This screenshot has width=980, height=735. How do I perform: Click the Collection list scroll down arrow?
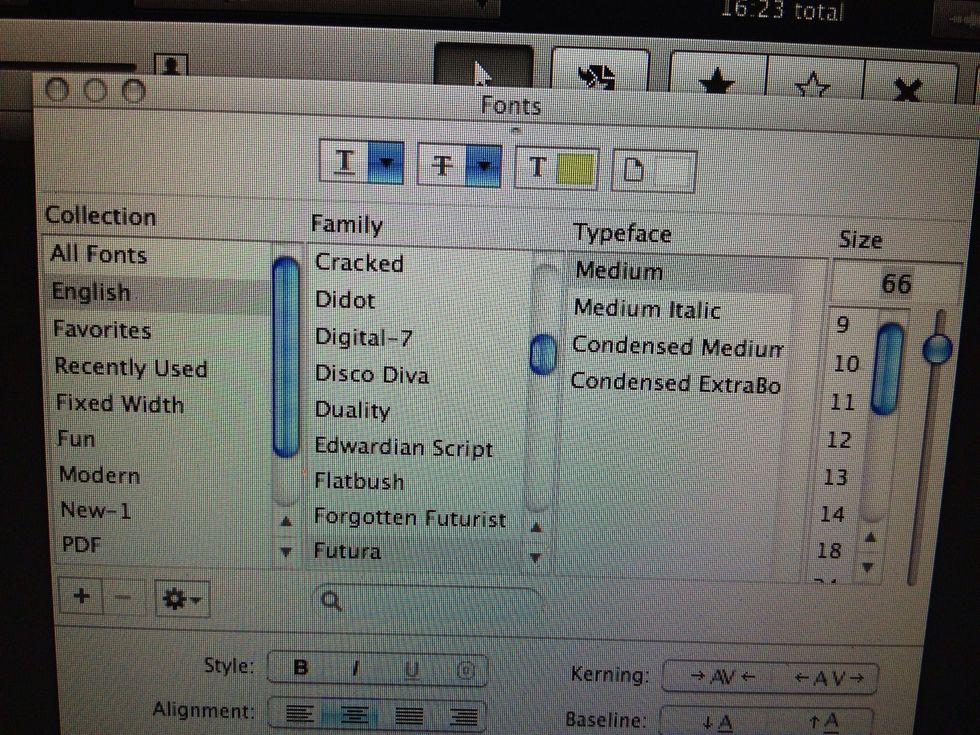click(286, 552)
